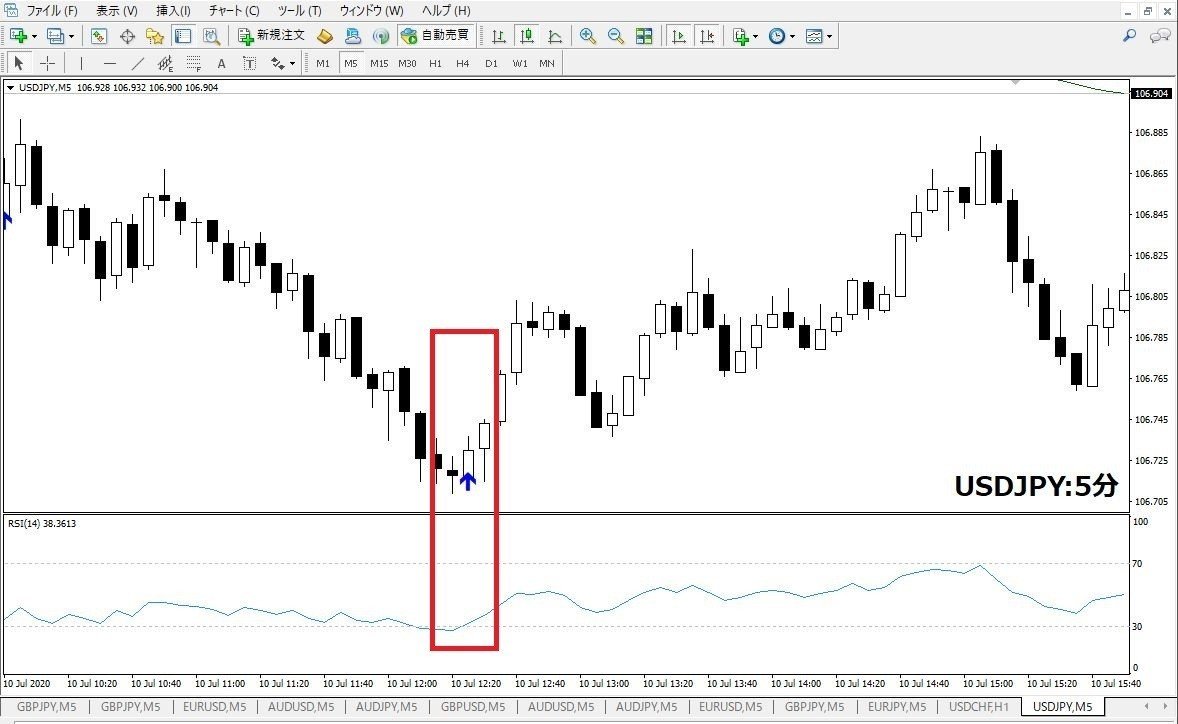1178x724 pixels.
Task: Click the RSI(14) 38.3613 indicator label
Action: pyautogui.click(x=42, y=523)
